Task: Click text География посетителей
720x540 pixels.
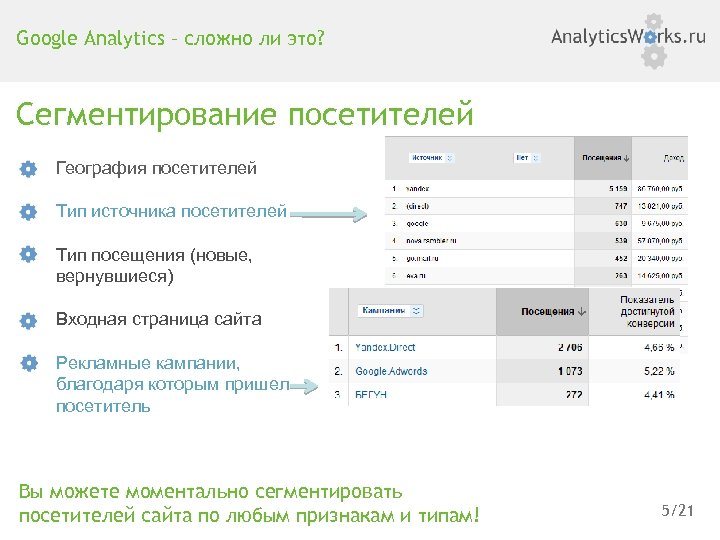Action: point(156,169)
